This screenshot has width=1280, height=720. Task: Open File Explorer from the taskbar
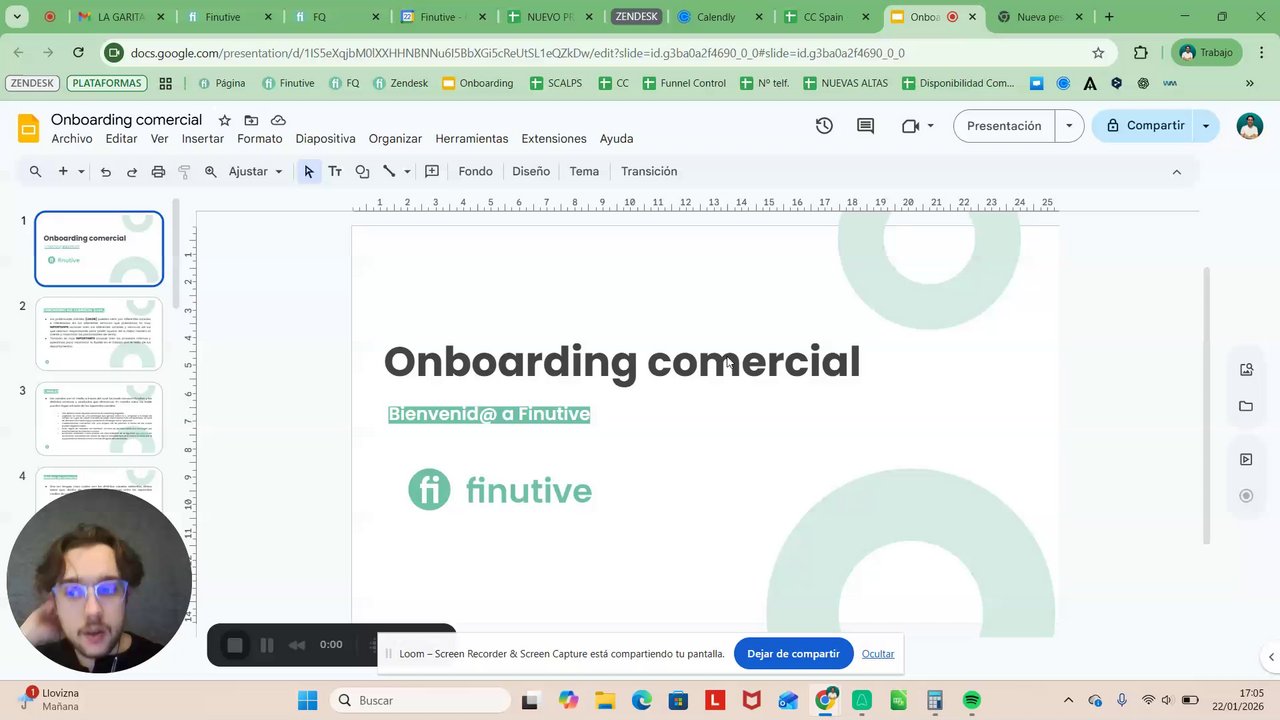click(604, 700)
